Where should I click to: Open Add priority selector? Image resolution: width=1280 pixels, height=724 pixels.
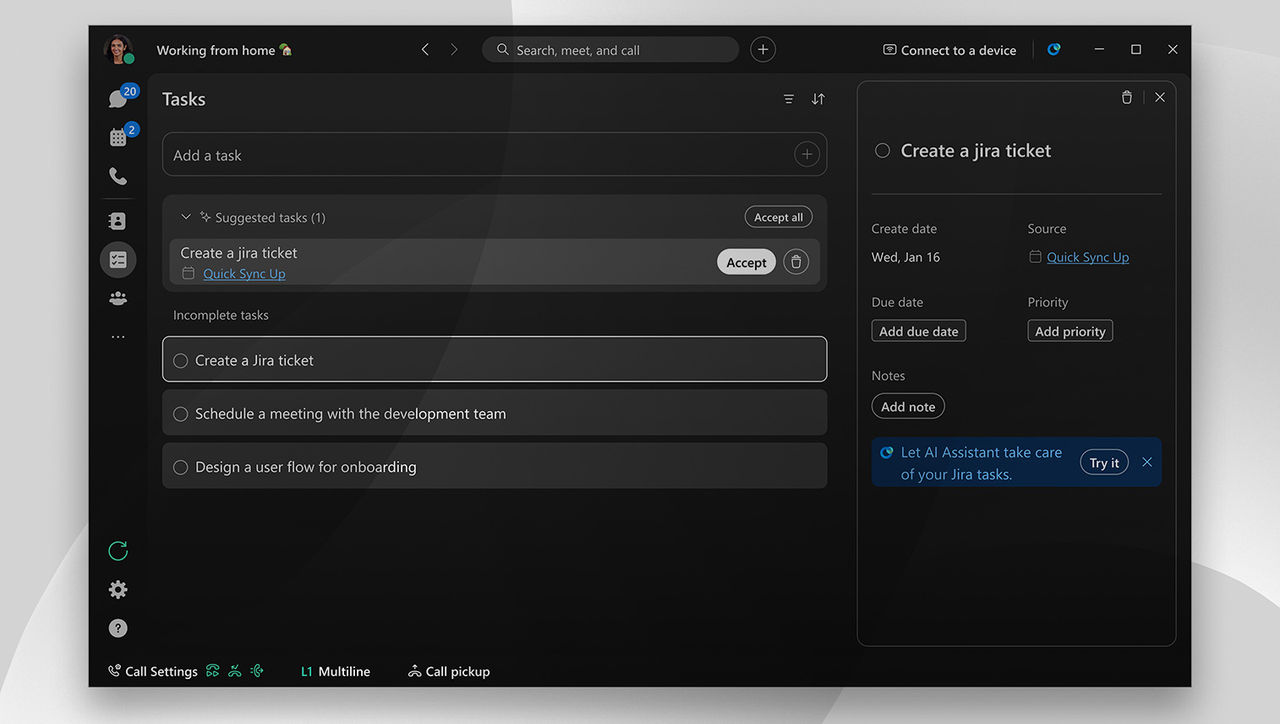1069,331
